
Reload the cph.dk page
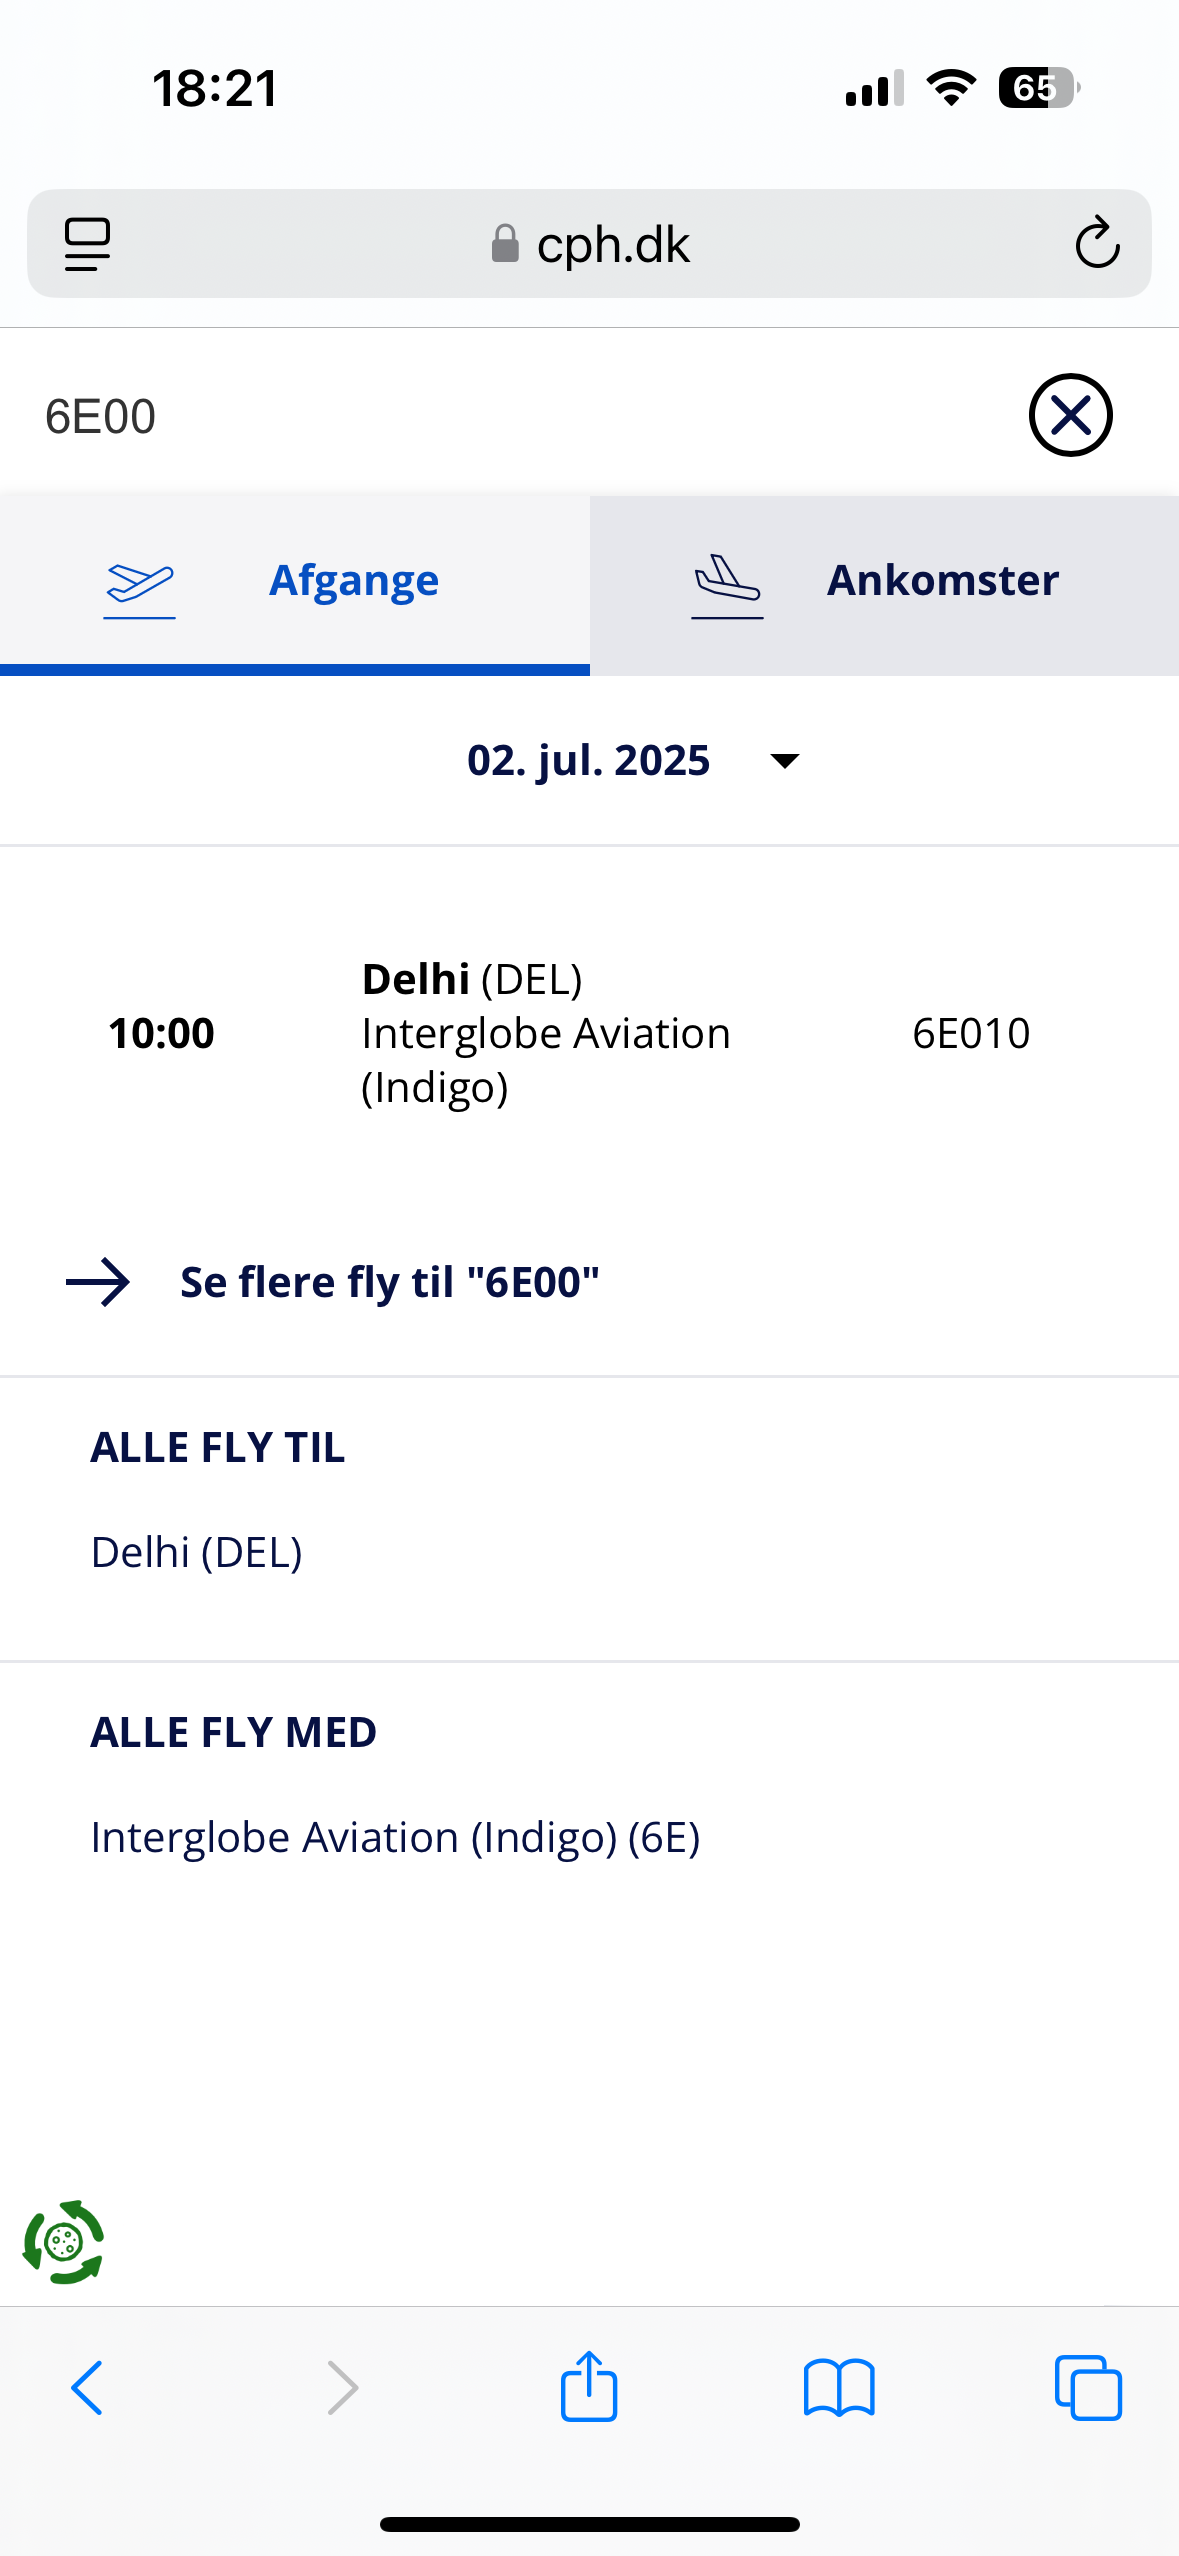(x=1096, y=244)
